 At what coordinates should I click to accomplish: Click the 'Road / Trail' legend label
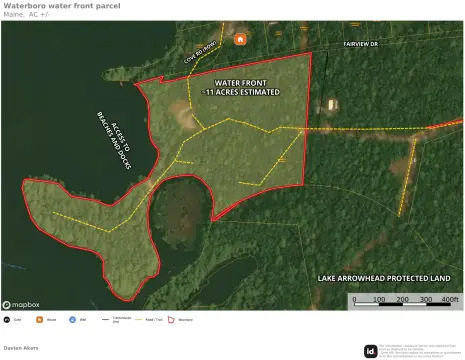tap(154, 320)
